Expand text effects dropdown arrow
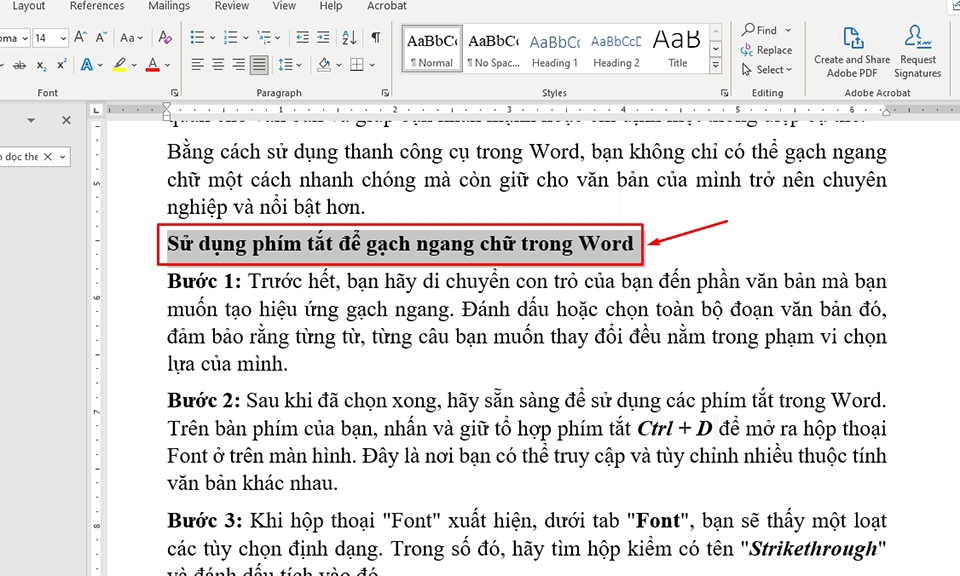This screenshot has height=576, width=960. 100,65
